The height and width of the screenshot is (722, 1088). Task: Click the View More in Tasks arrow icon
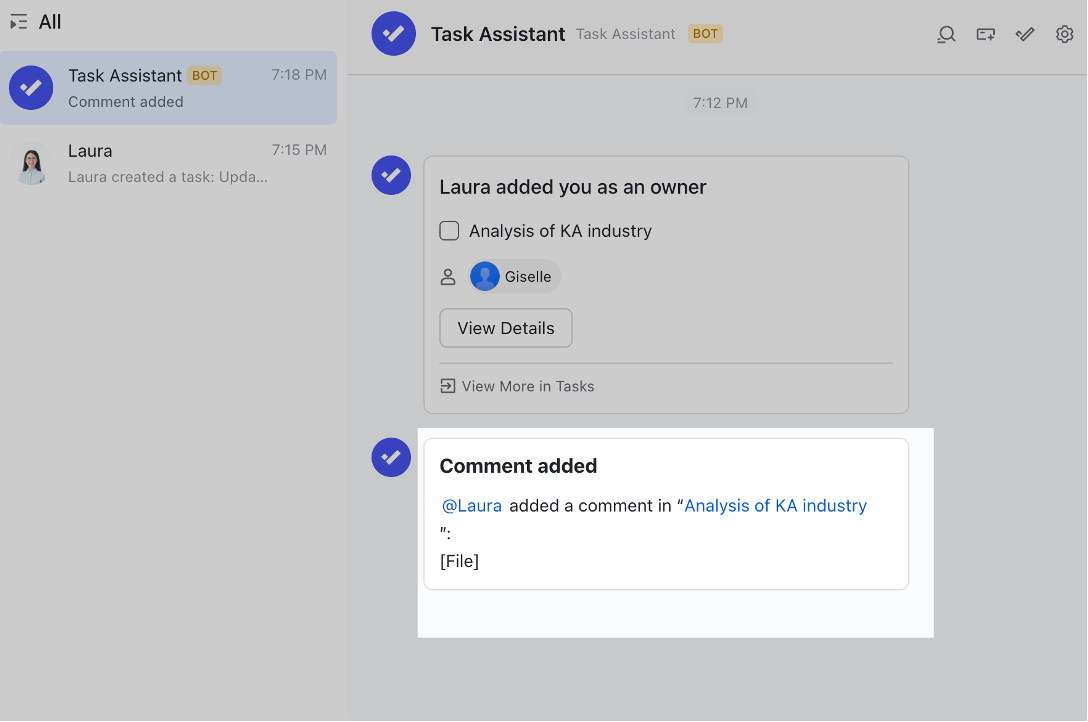(447, 385)
